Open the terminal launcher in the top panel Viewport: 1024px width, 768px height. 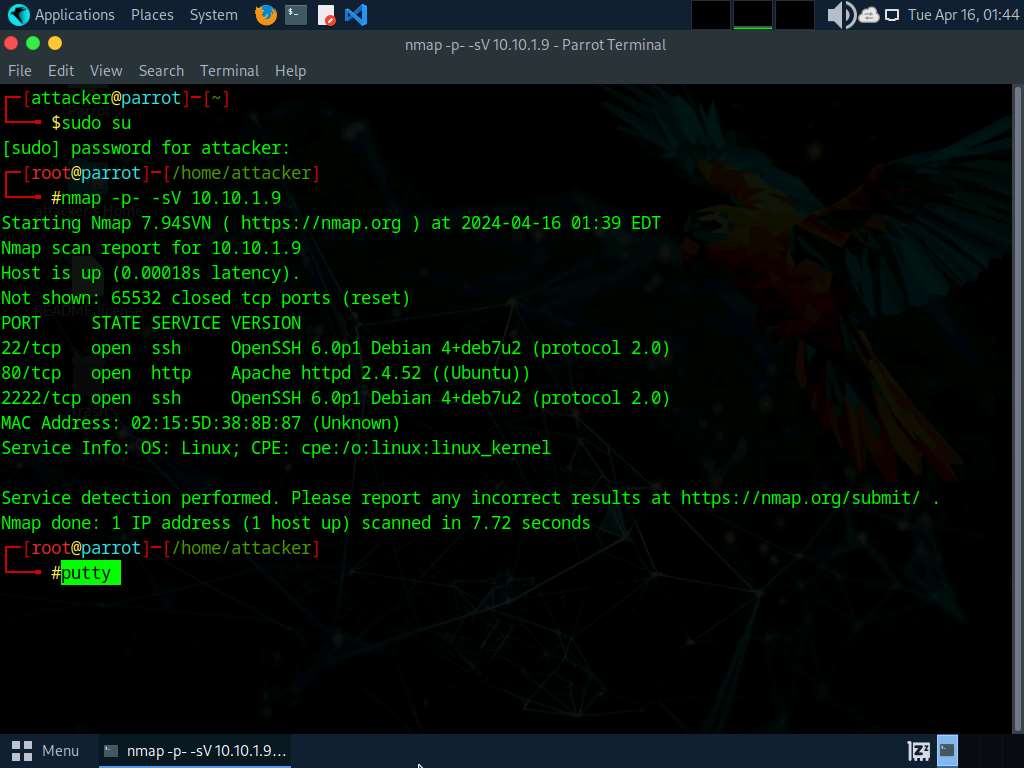pos(293,14)
